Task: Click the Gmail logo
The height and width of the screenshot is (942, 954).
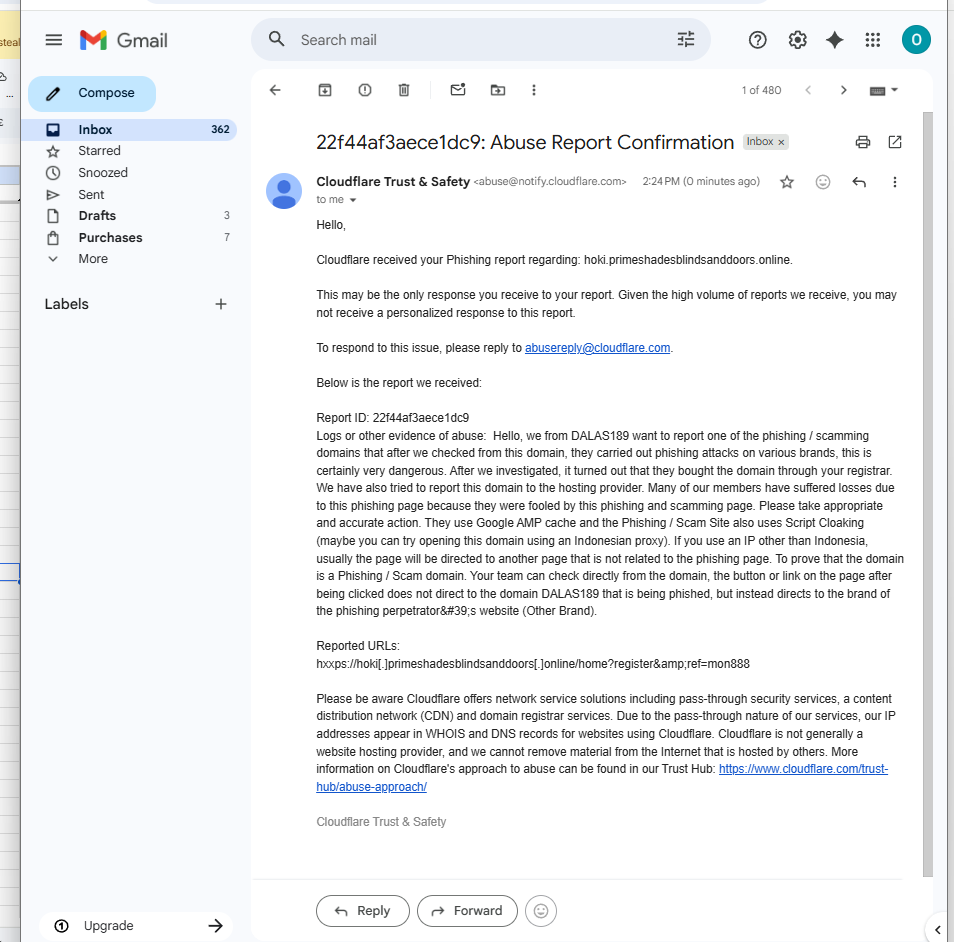Action: (124, 40)
